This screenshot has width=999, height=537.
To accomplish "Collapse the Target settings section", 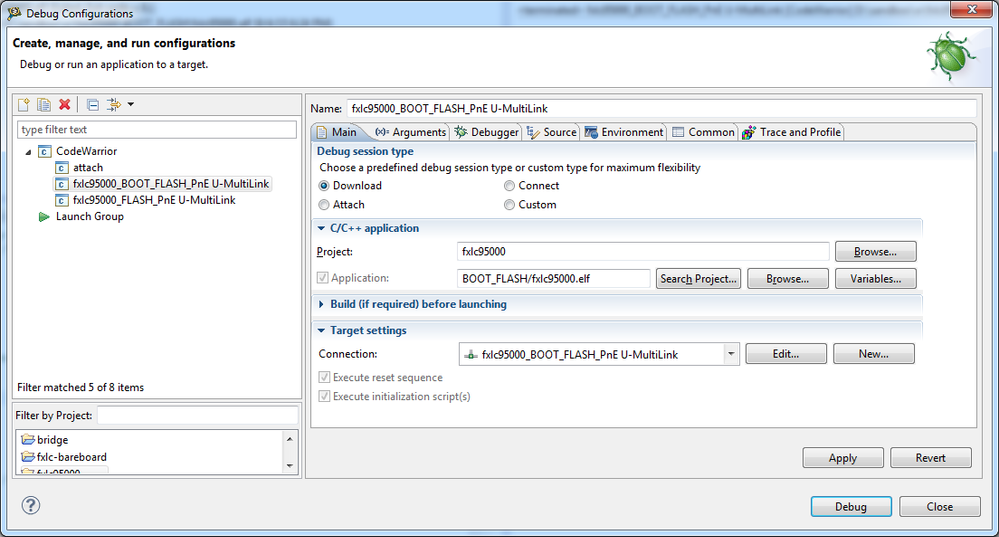I will [321, 331].
